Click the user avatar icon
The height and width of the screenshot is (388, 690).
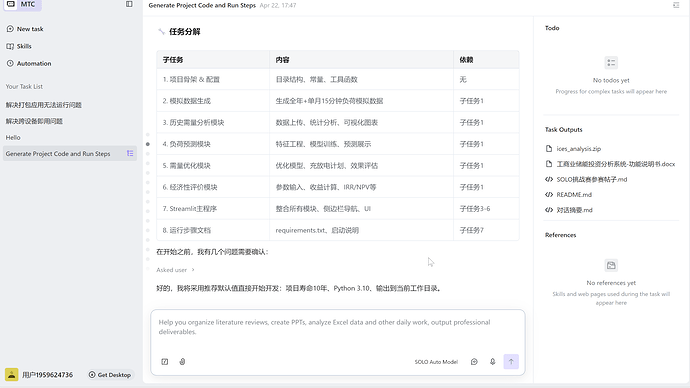click(x=11, y=375)
